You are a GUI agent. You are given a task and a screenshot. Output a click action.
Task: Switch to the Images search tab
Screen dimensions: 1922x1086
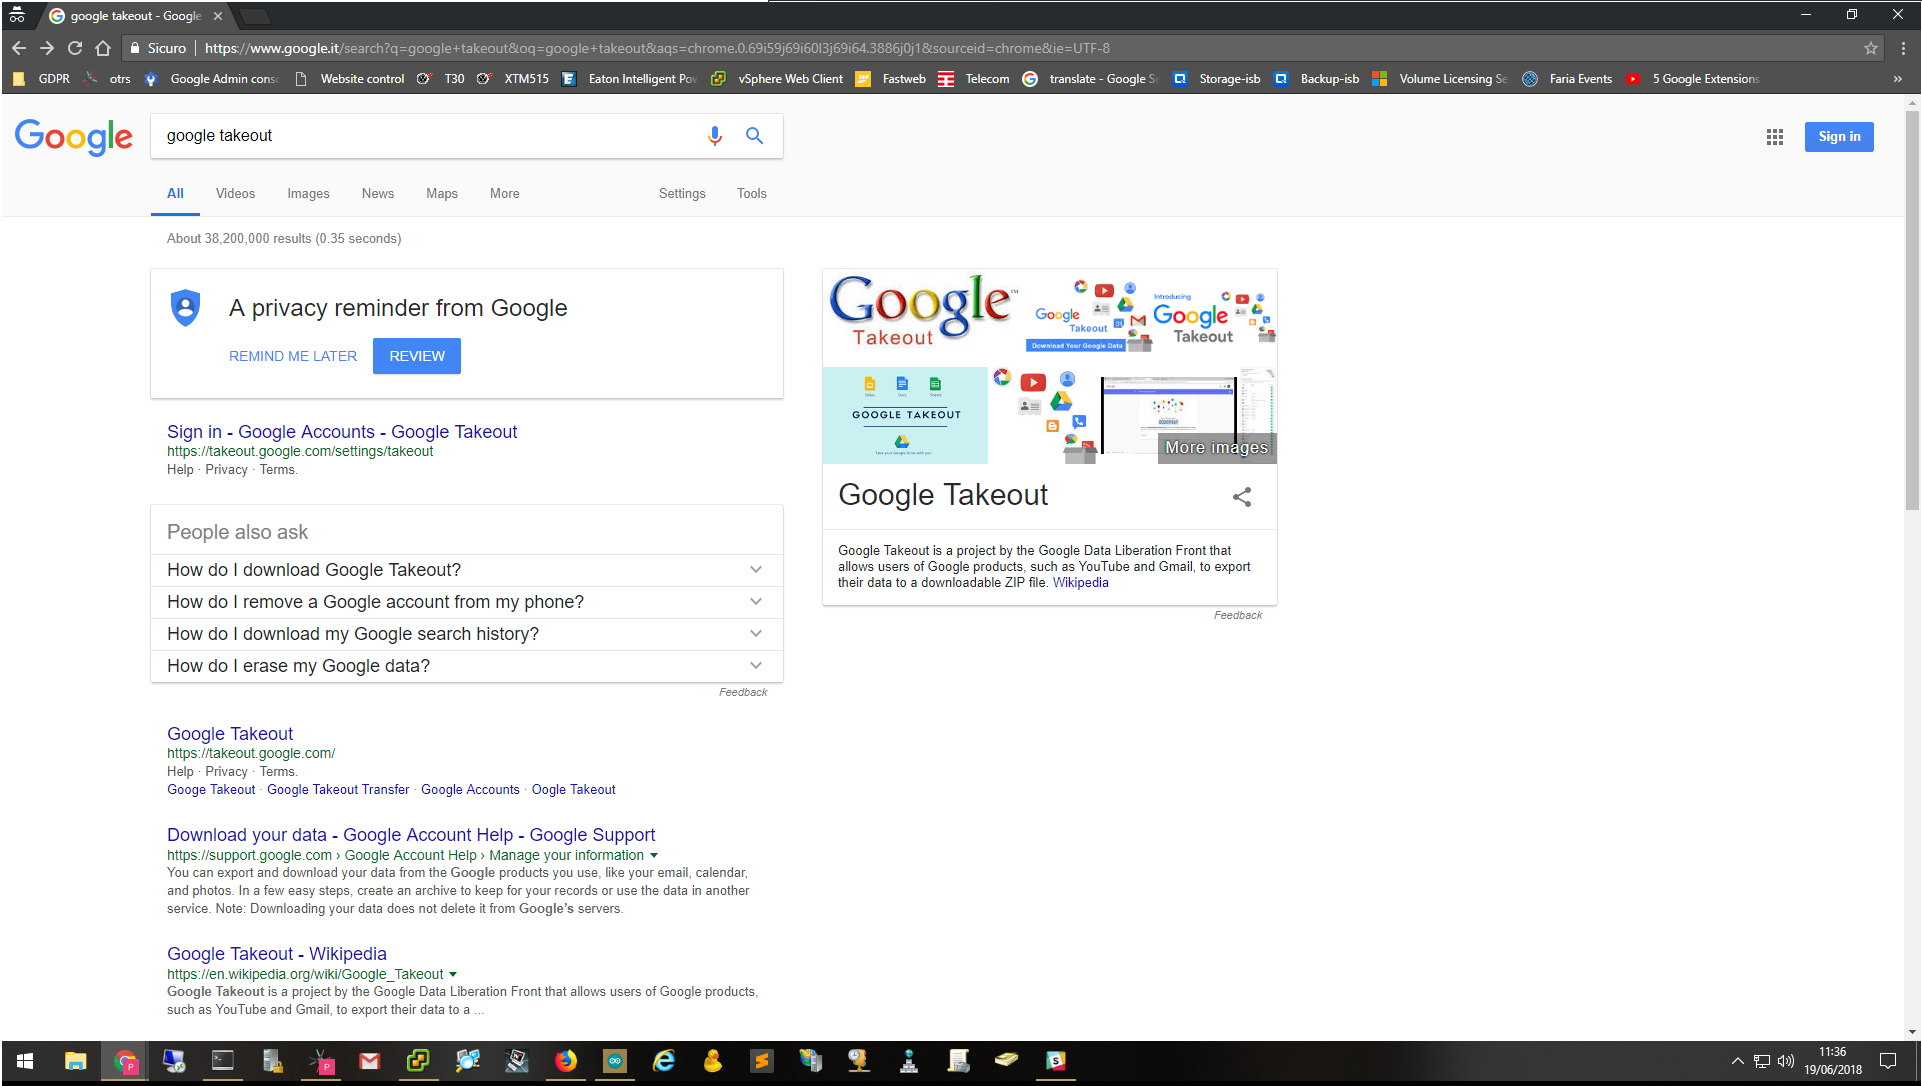click(308, 194)
